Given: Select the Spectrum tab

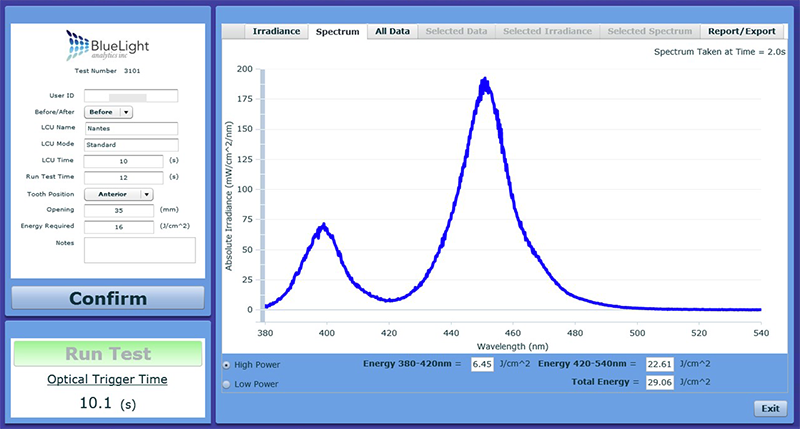Looking at the screenshot, I should 337,31.
